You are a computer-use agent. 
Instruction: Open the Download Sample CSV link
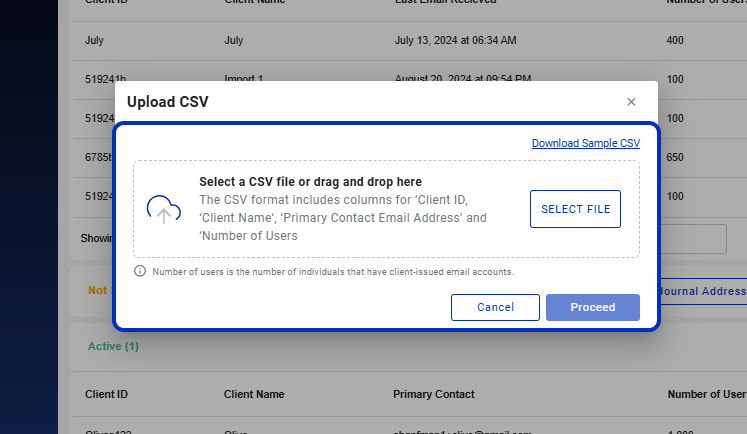585,143
